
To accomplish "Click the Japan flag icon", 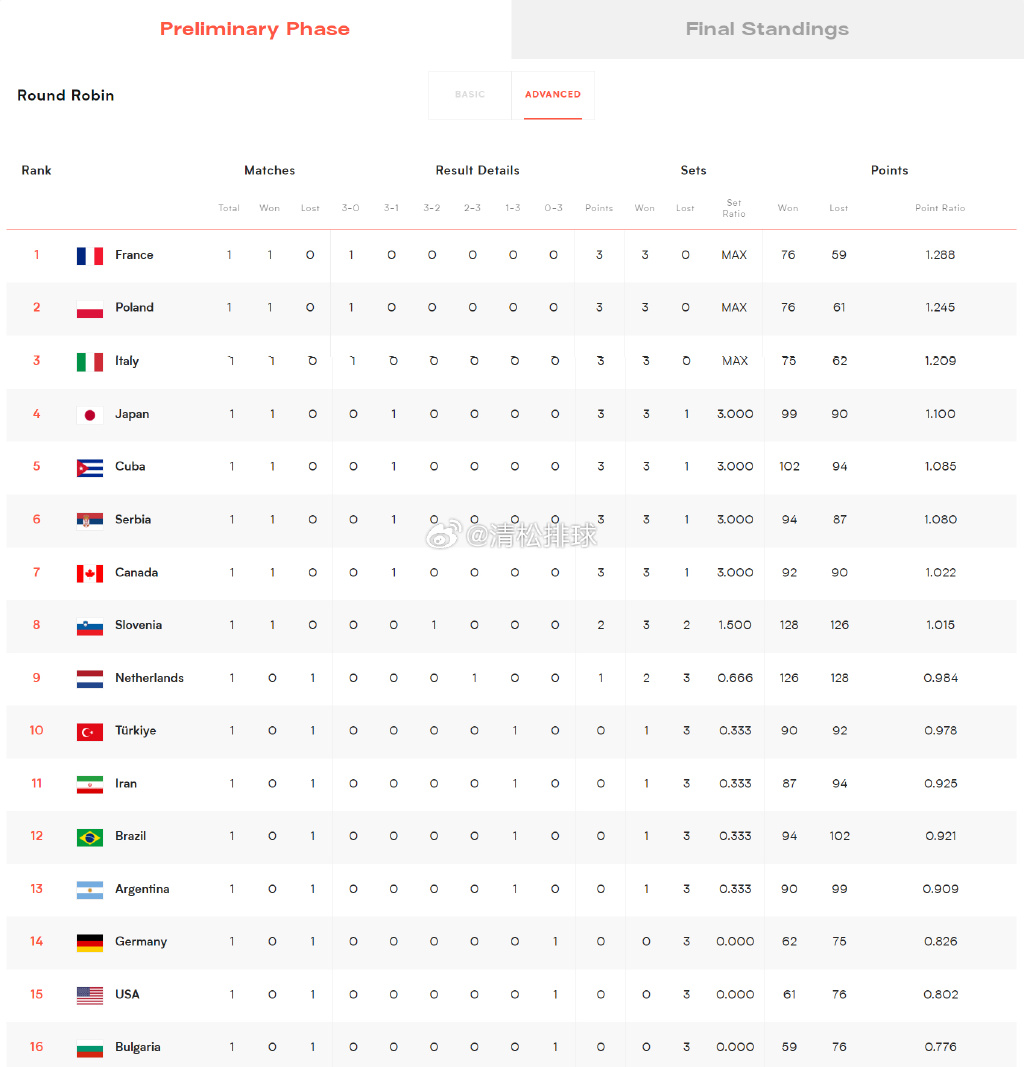I will pyautogui.click(x=90, y=415).
